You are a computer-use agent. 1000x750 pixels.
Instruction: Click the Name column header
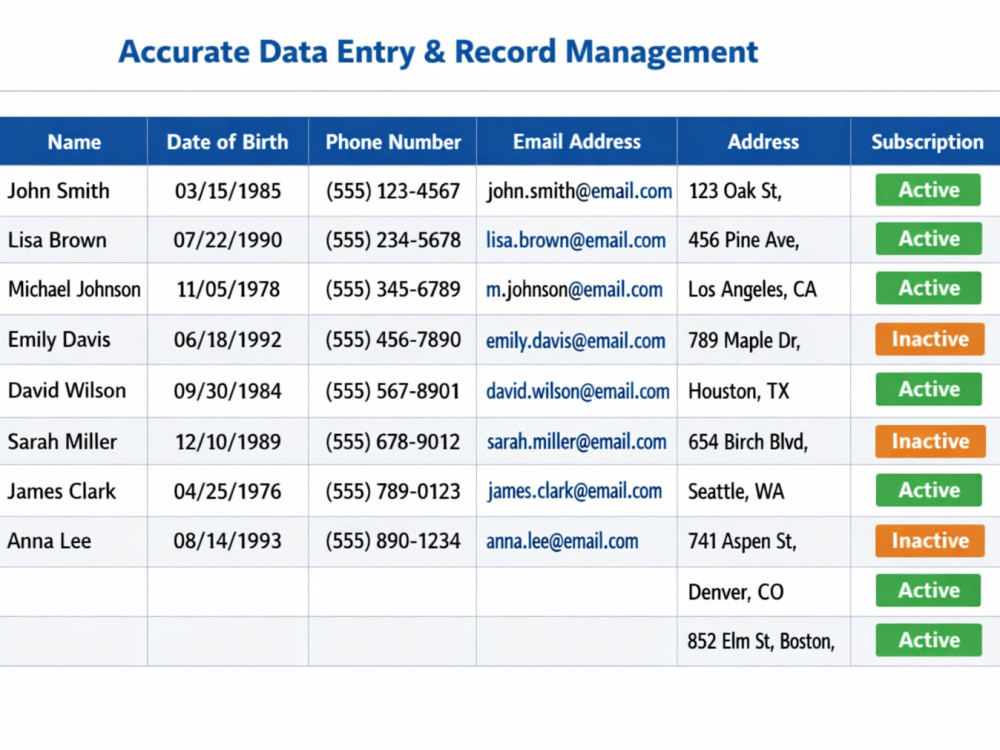click(74, 142)
